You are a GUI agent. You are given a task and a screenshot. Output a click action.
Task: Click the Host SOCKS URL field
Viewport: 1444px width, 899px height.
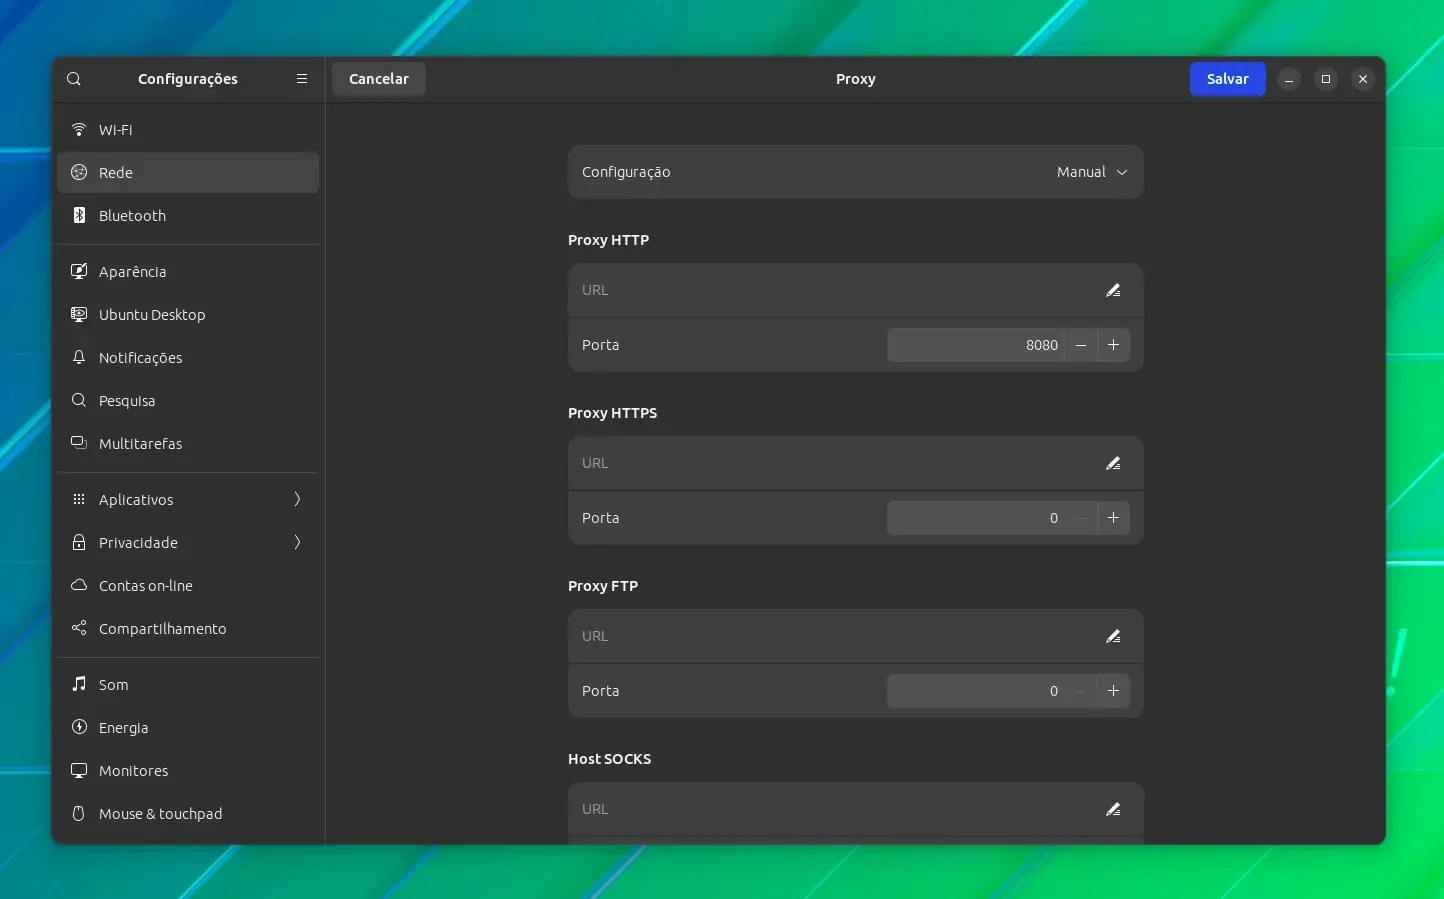pos(855,809)
